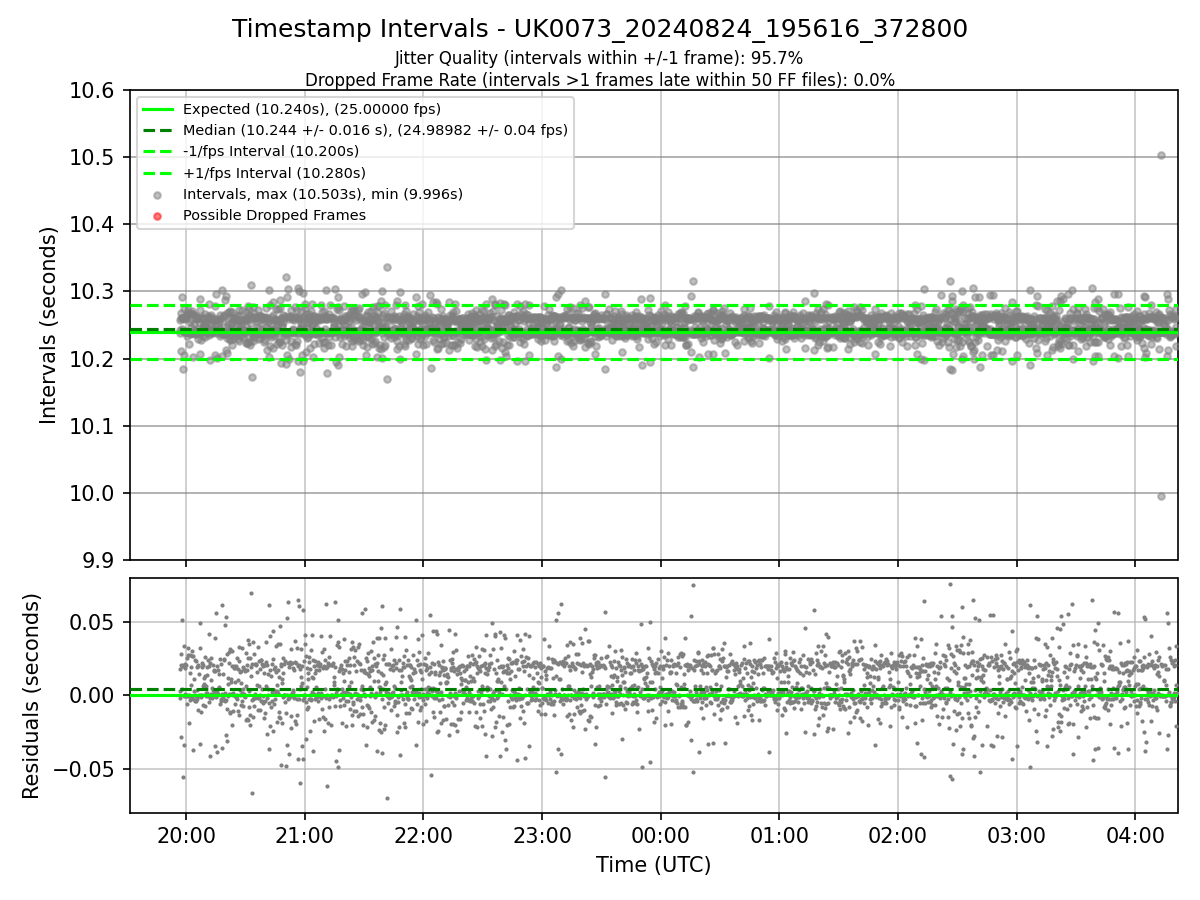Image resolution: width=1200 pixels, height=900 pixels.
Task: Click the 04:00 x-axis tick label
Action: 1135,835
